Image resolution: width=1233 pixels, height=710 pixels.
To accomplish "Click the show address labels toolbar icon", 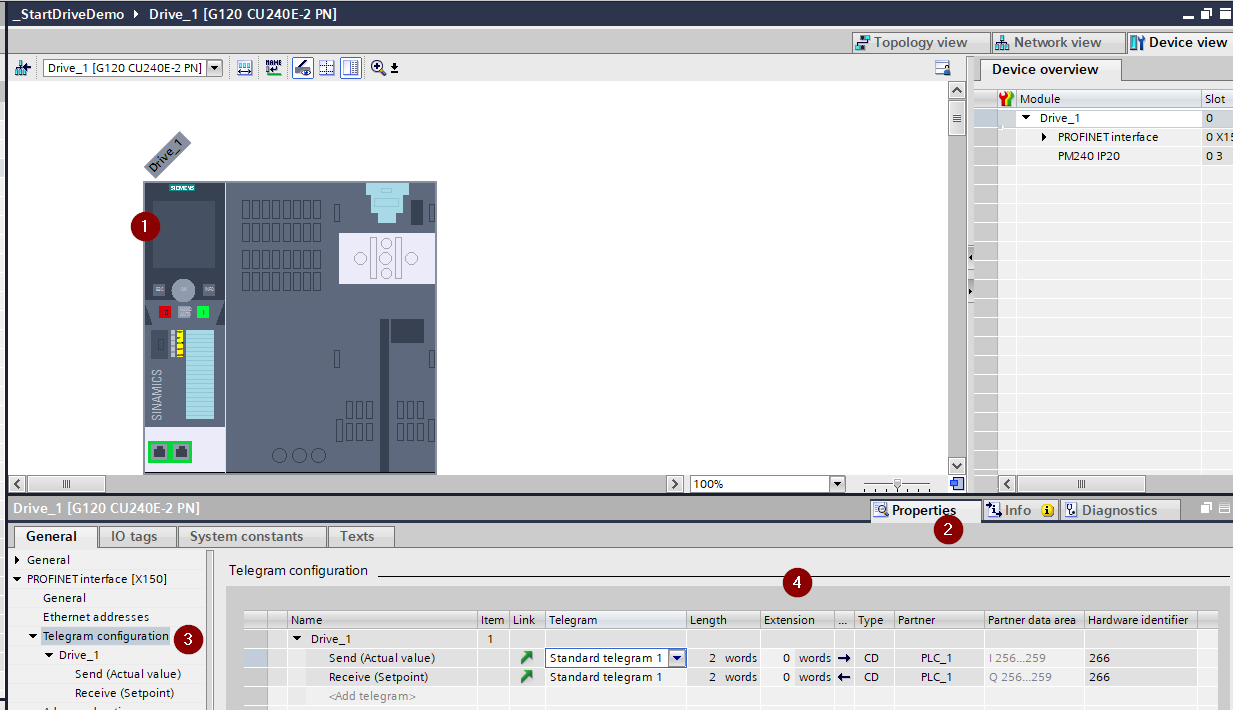I will [245, 68].
